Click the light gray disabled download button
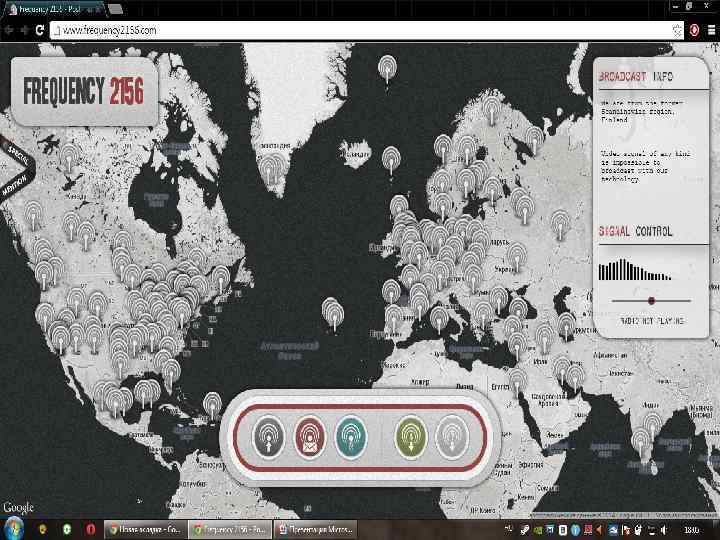Screen dimensions: 720x540 (452, 437)
